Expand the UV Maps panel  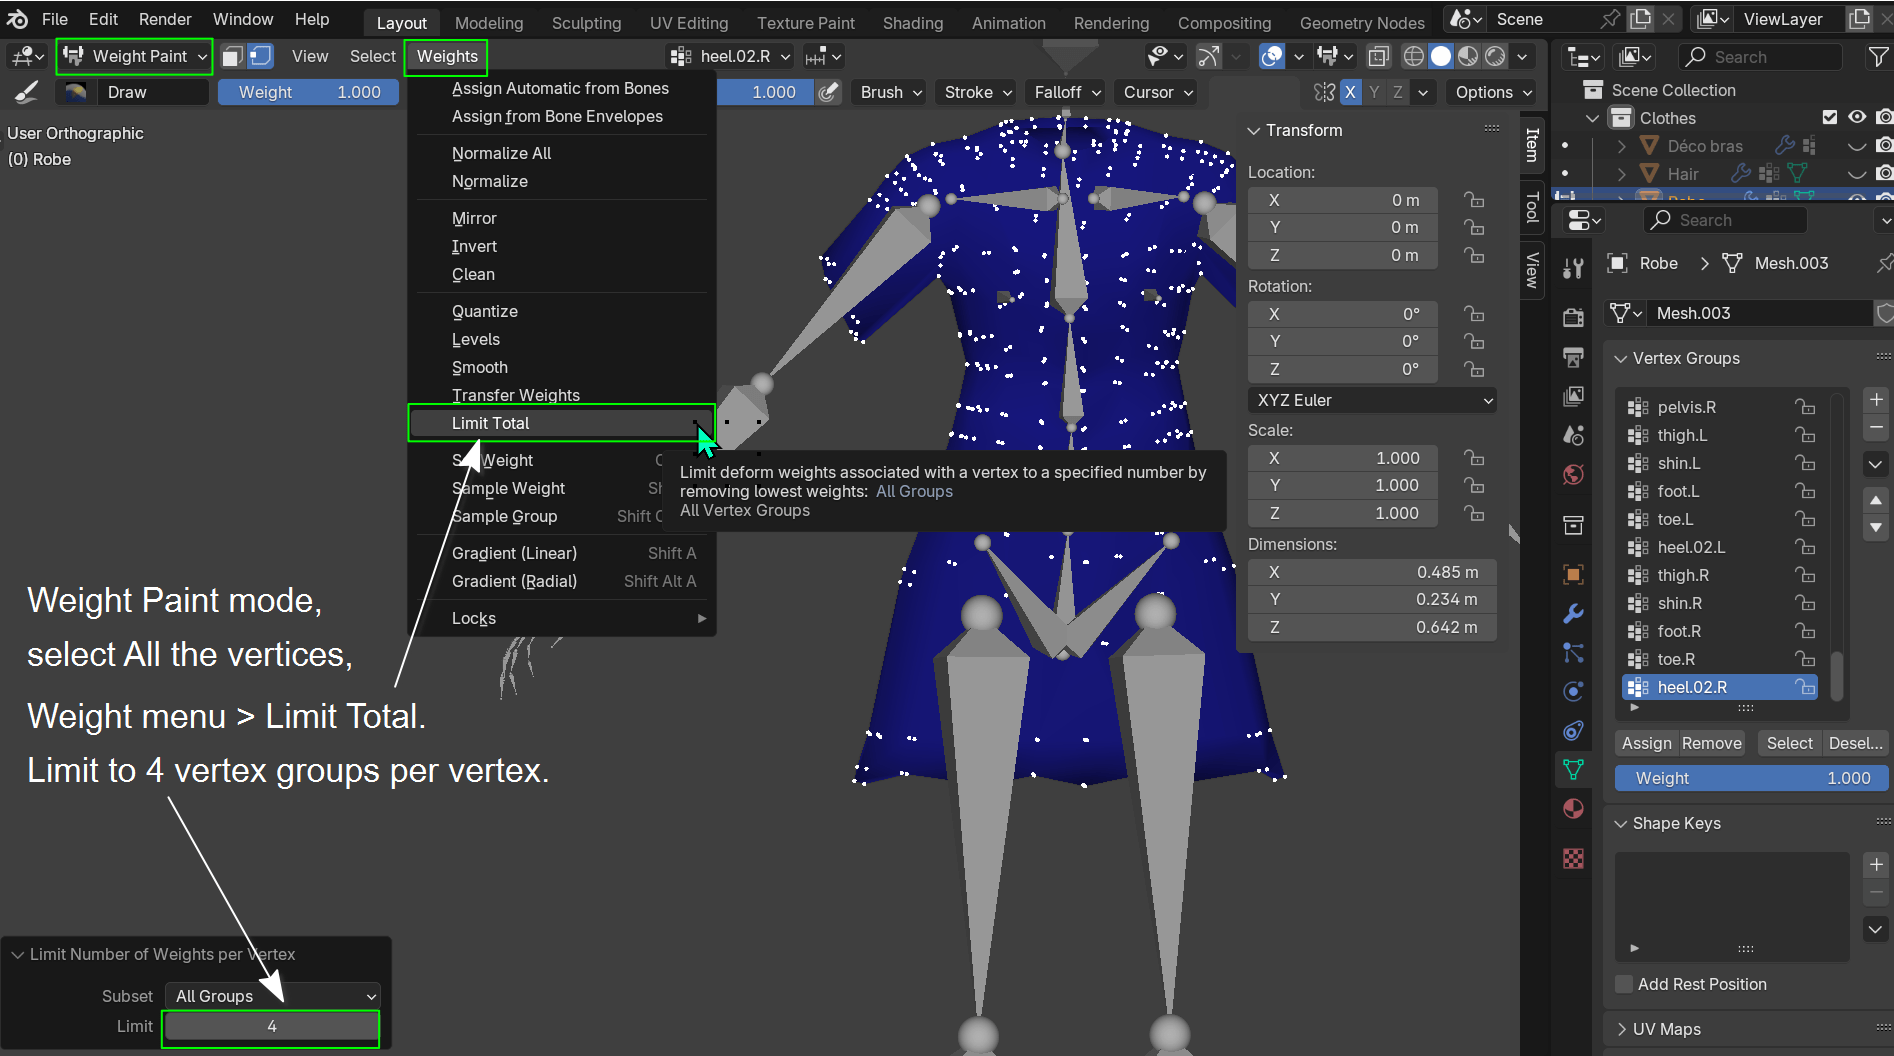1621,1029
